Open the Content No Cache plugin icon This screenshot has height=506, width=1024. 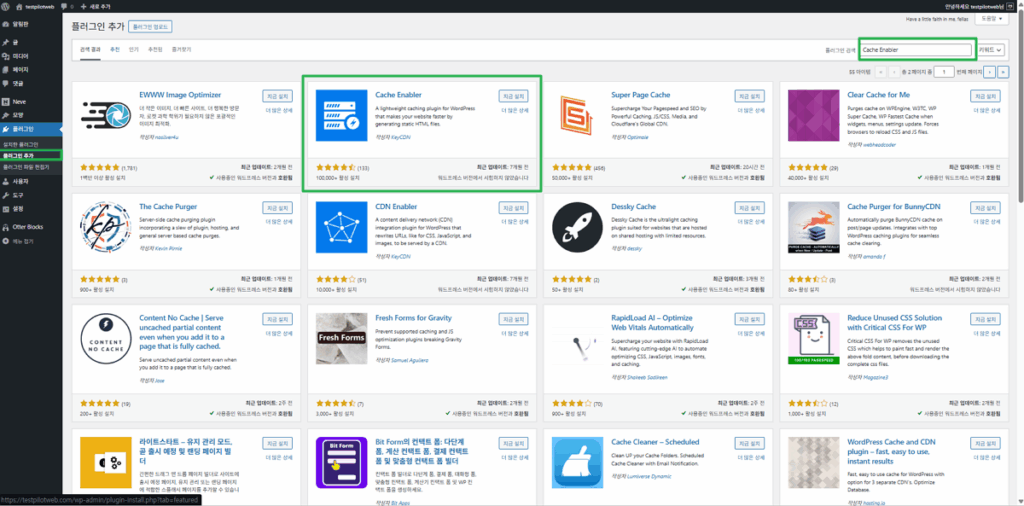[104, 340]
